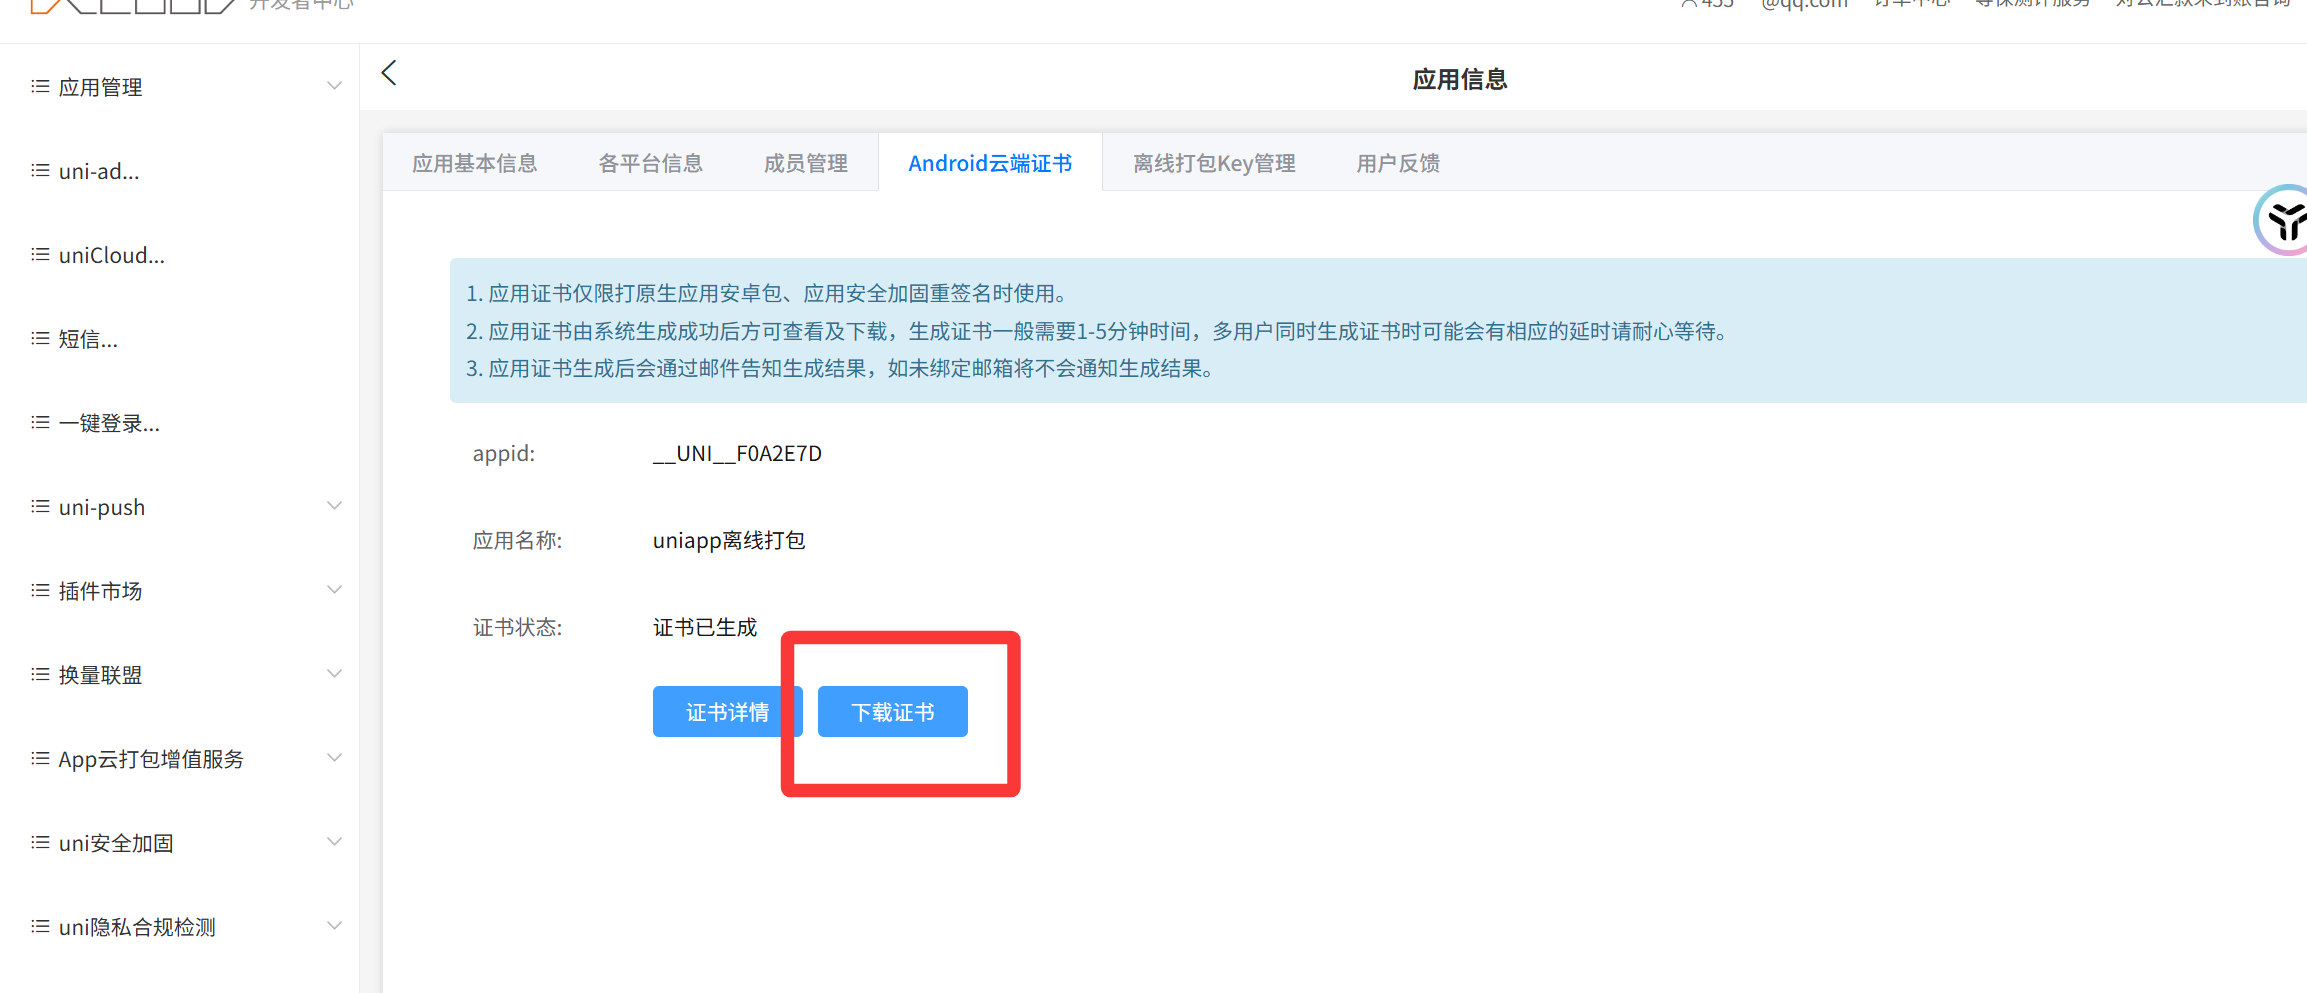Go back using the left arrow icon
2307x993 pixels.
[389, 73]
